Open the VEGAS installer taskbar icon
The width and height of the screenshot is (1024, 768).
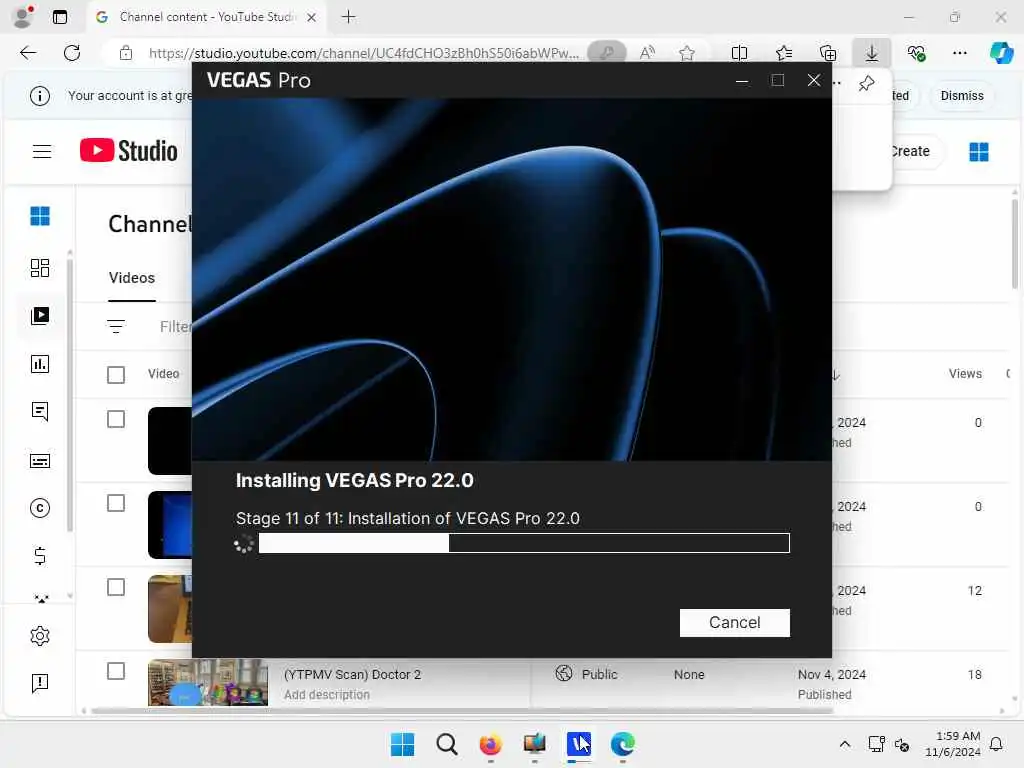coord(579,744)
